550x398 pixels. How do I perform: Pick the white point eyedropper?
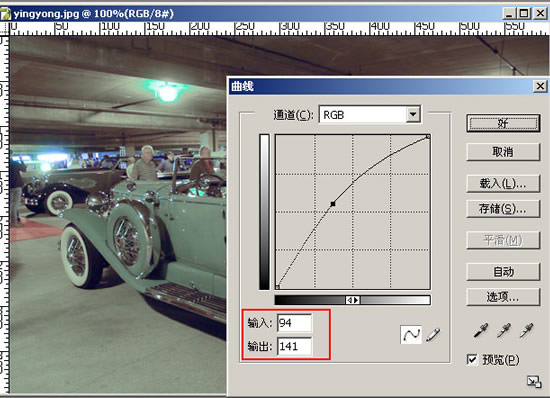point(526,330)
